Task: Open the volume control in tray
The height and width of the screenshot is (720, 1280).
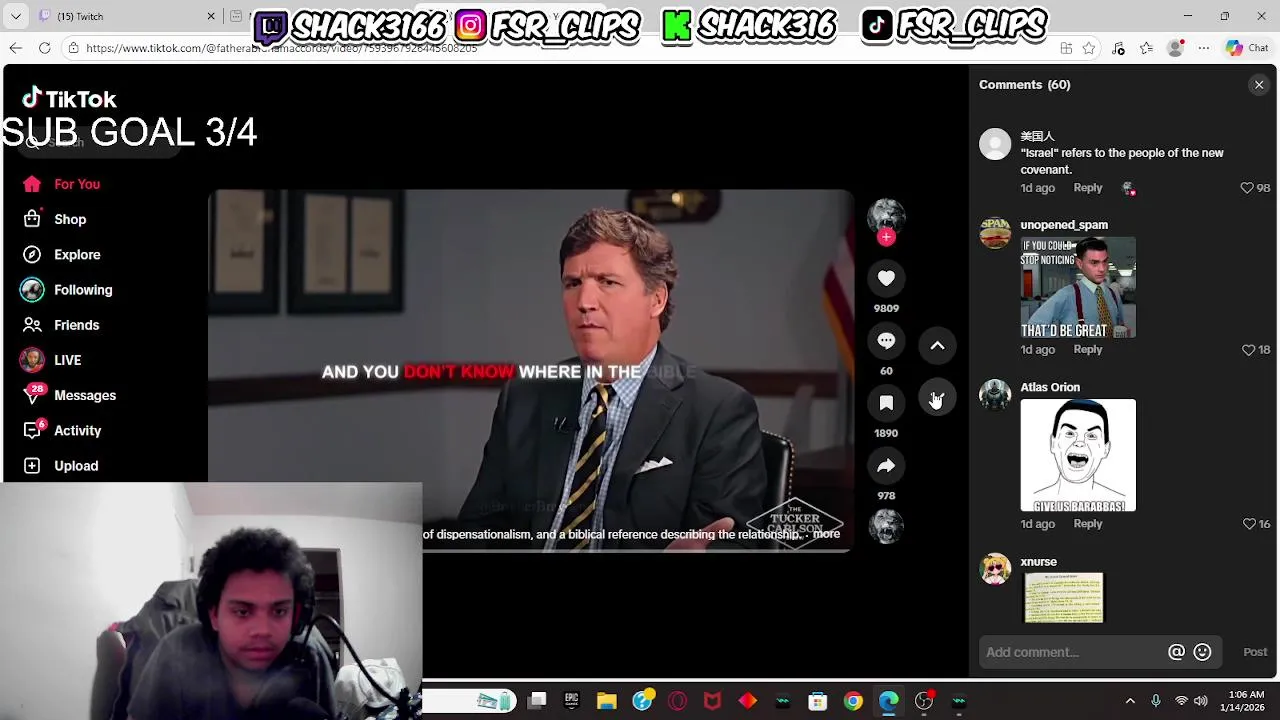Action: click(1201, 701)
